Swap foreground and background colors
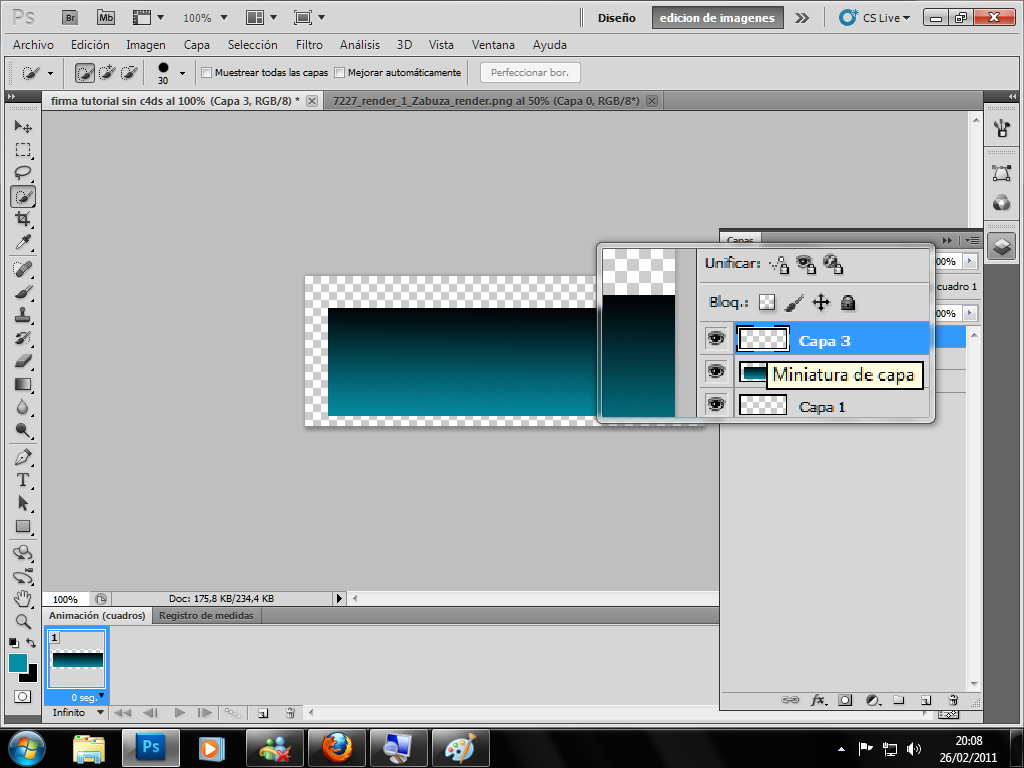 31,643
